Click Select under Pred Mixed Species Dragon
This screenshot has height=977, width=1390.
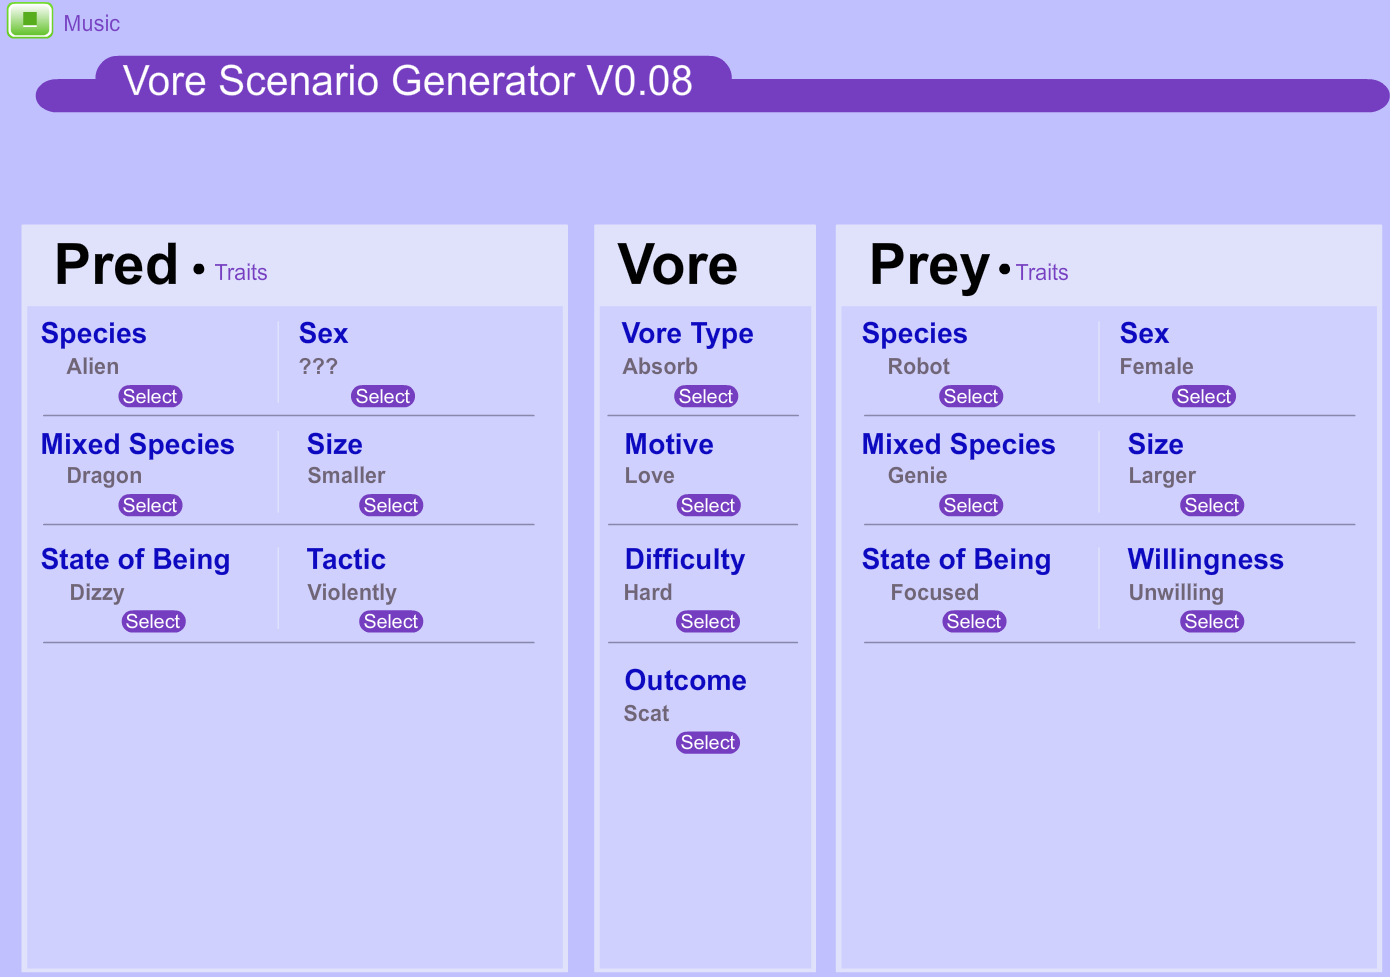coord(150,505)
